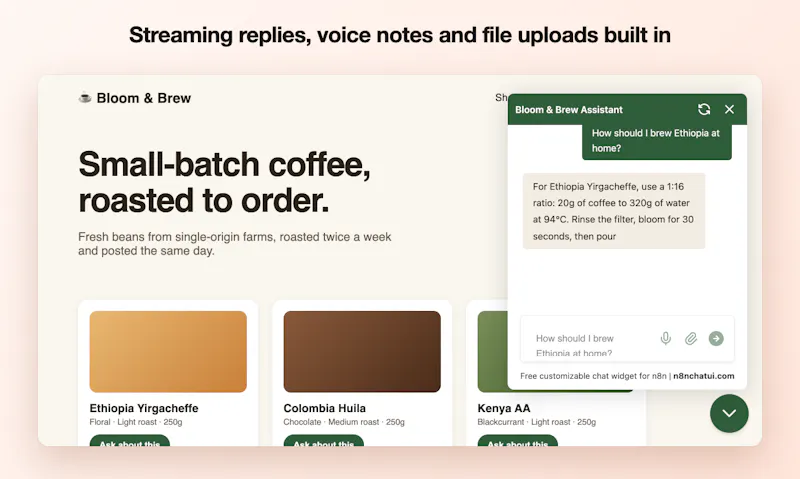Screen dimensions: 800x479
Task: Click the Kenya AA product name
Action: point(504,408)
